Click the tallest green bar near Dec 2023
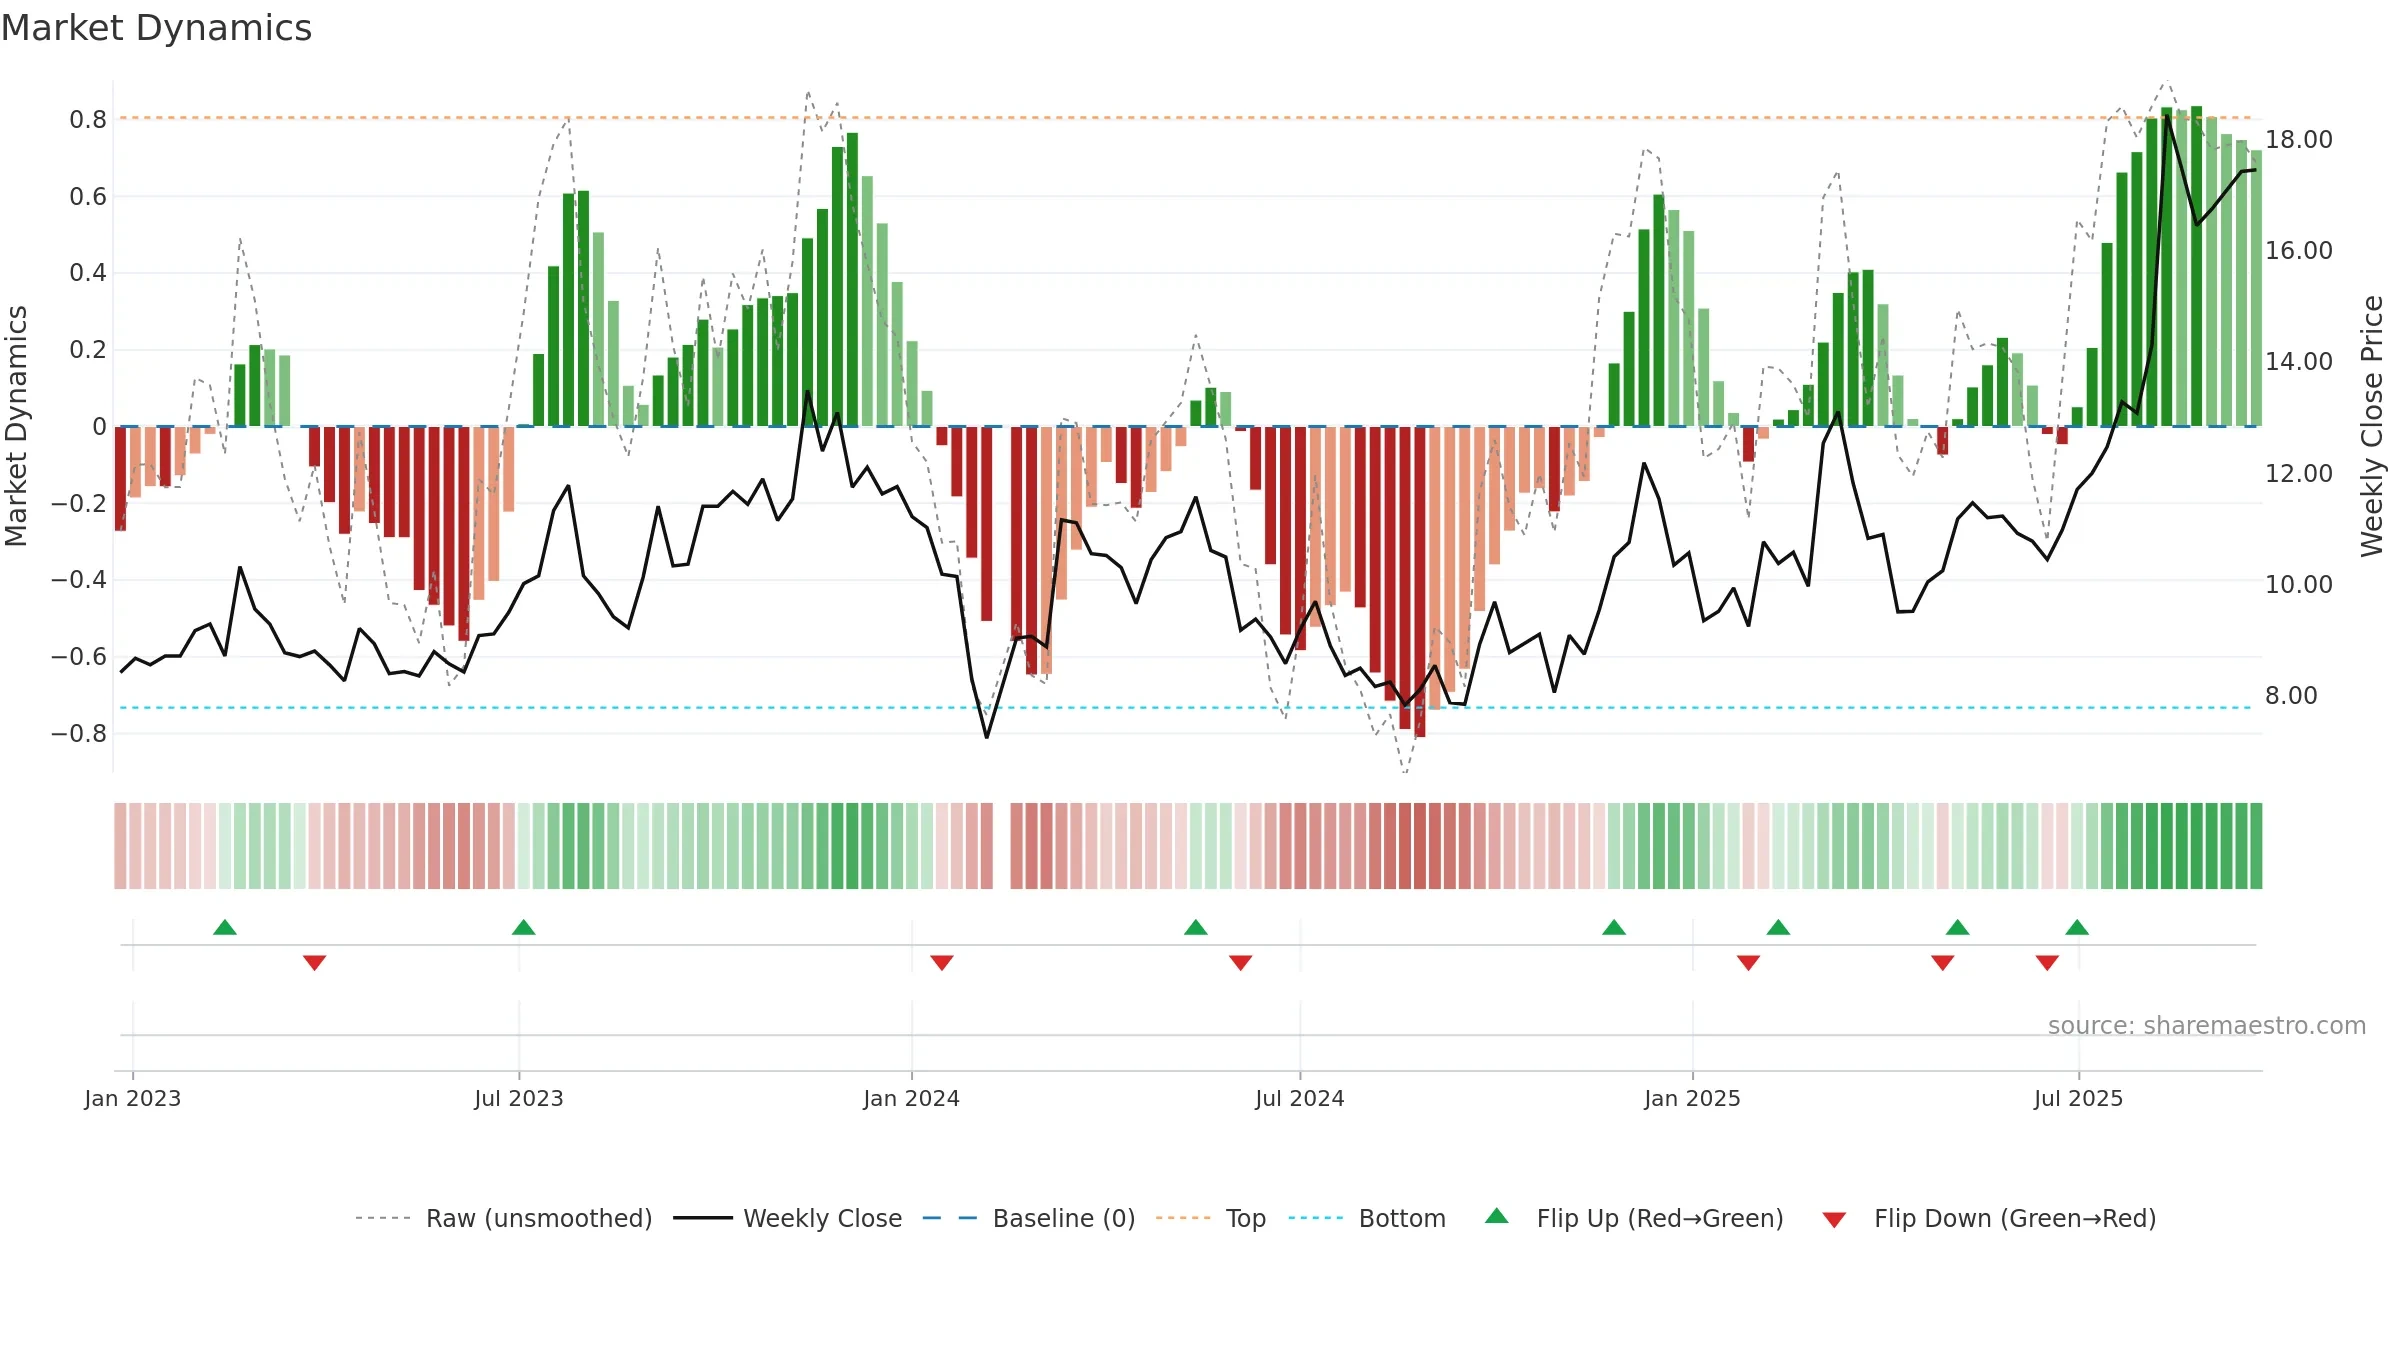Screen dimensions: 2400x1350 tap(853, 279)
